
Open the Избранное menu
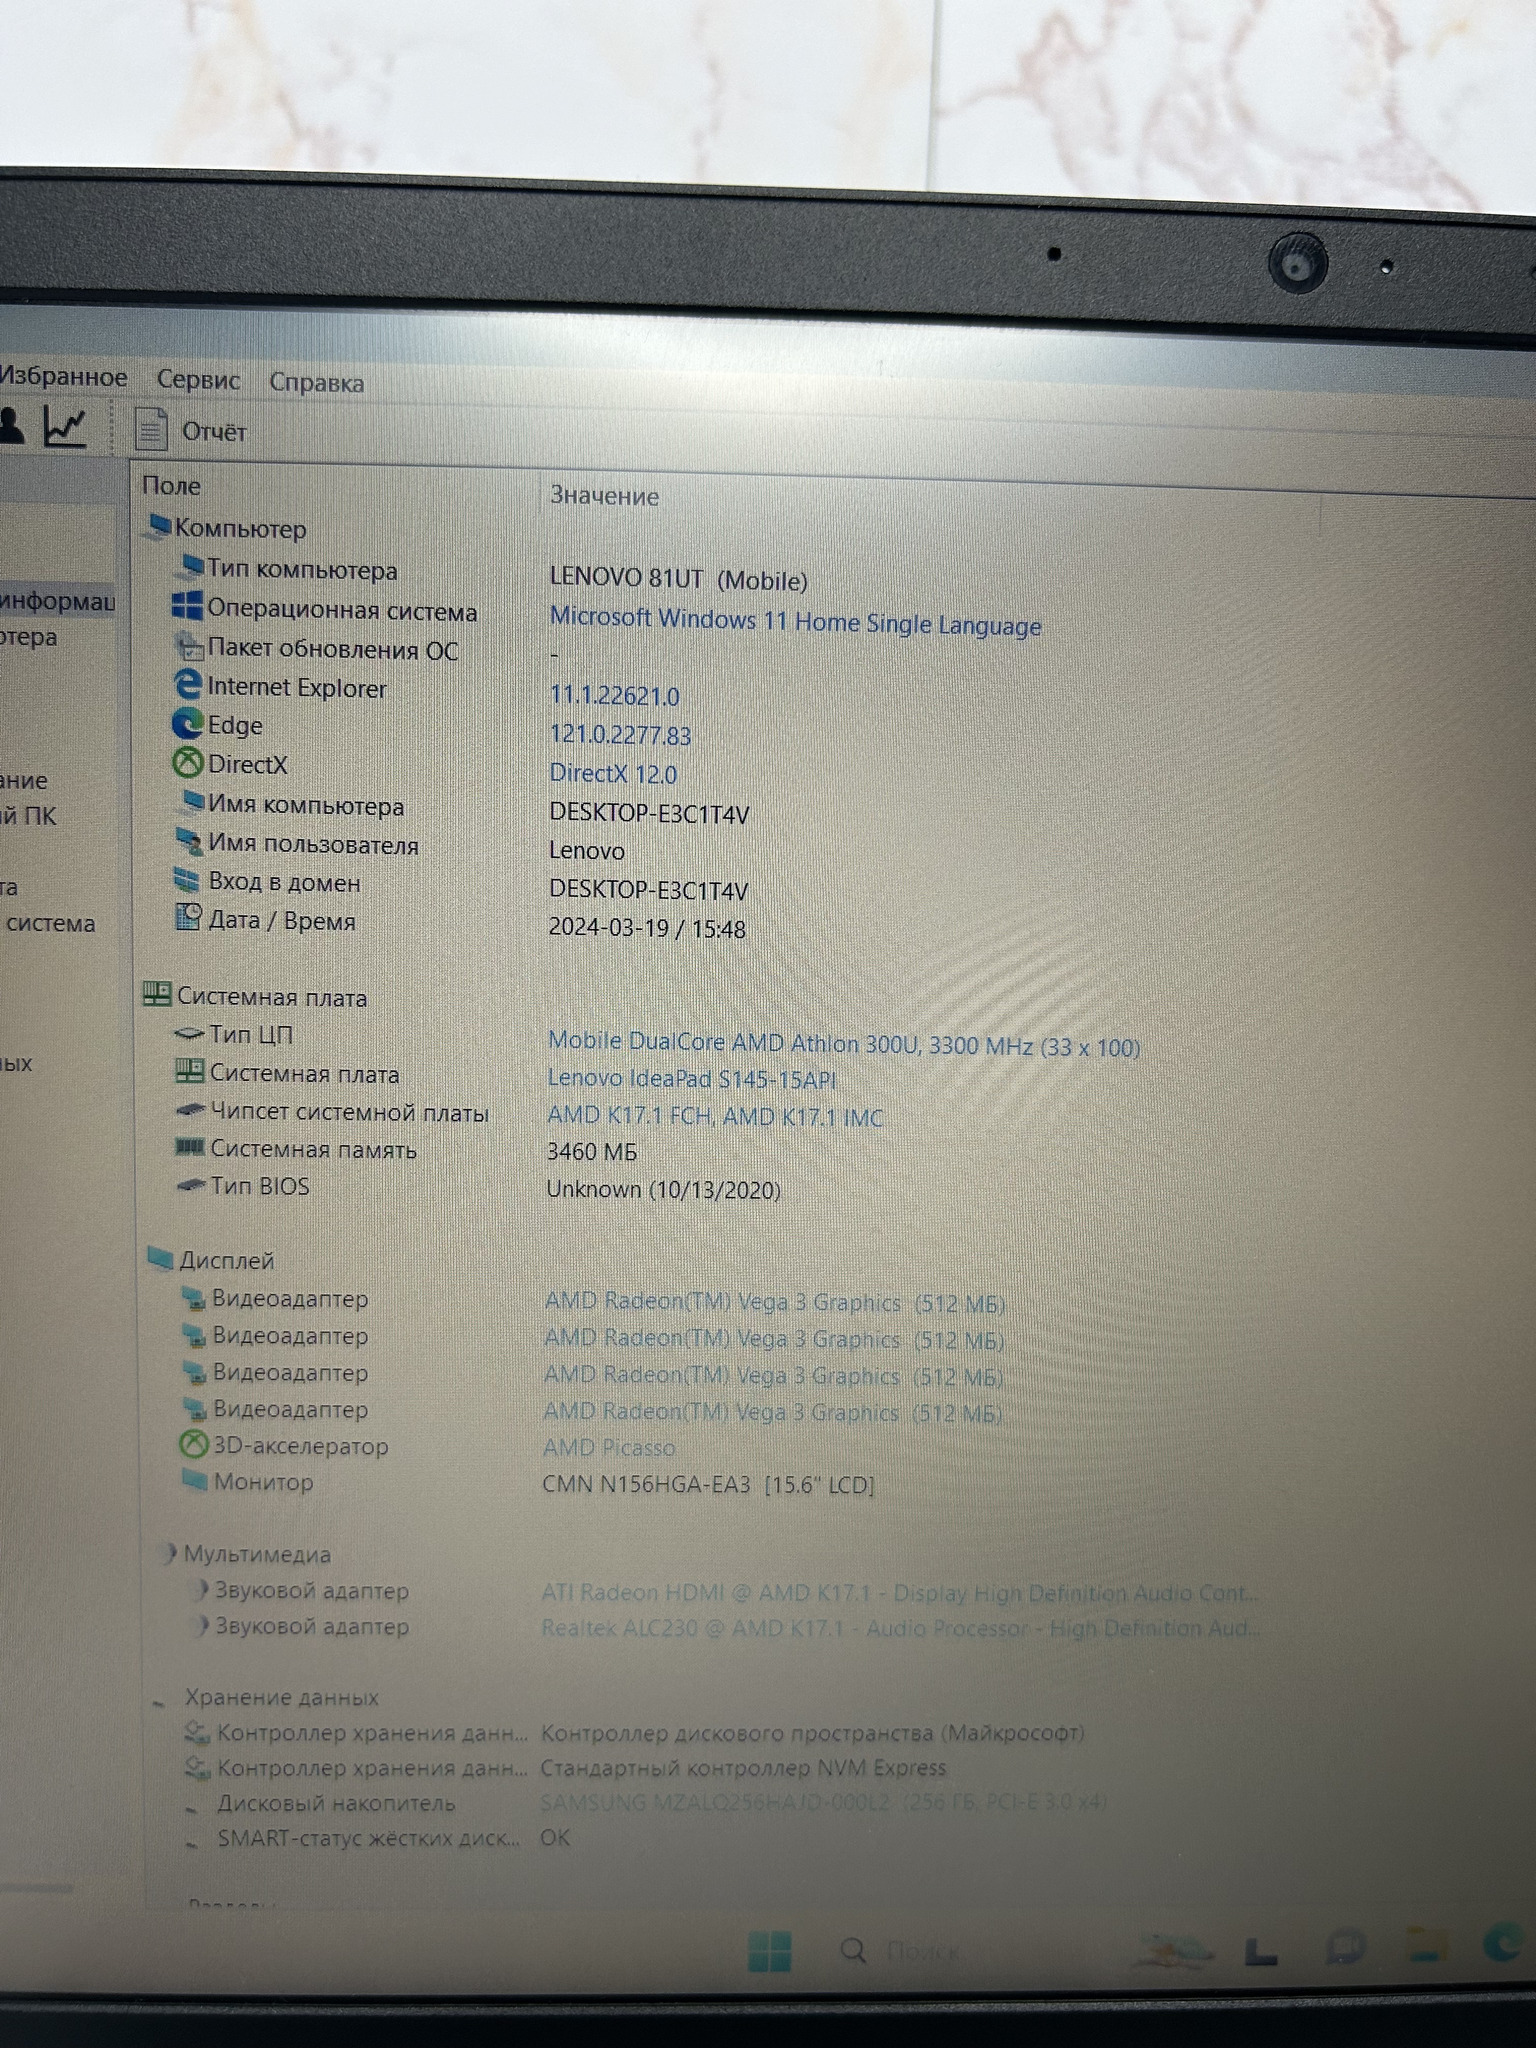coord(63,377)
